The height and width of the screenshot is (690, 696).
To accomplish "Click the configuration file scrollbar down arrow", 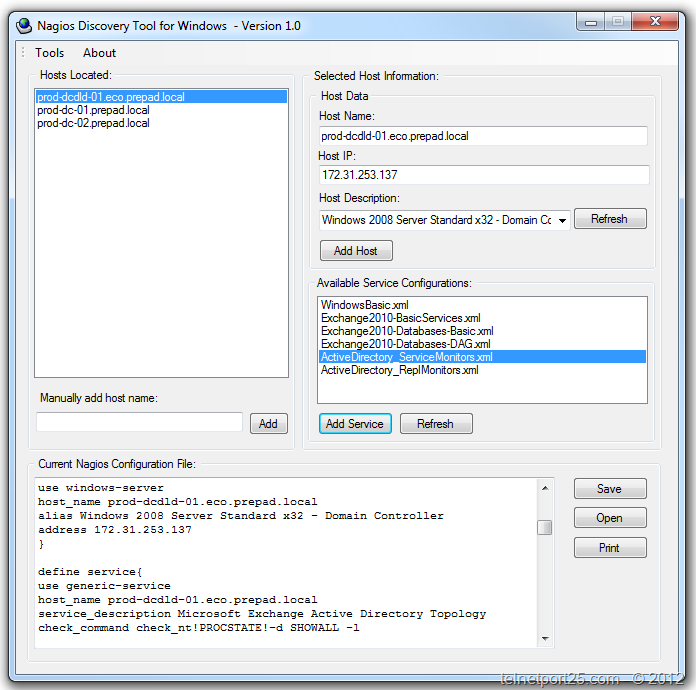I will 545,638.
